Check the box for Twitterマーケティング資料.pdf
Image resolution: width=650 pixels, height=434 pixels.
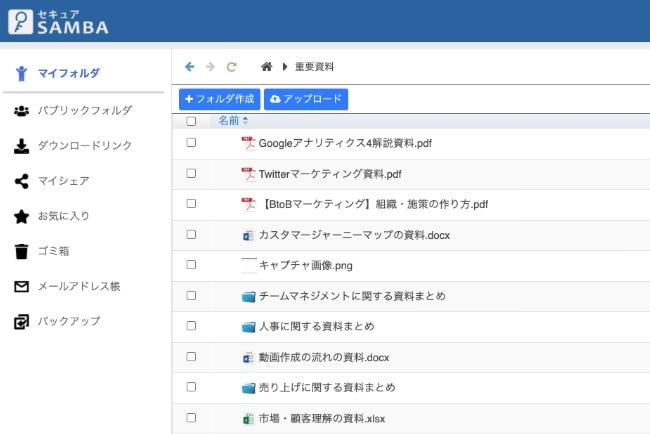[191, 173]
